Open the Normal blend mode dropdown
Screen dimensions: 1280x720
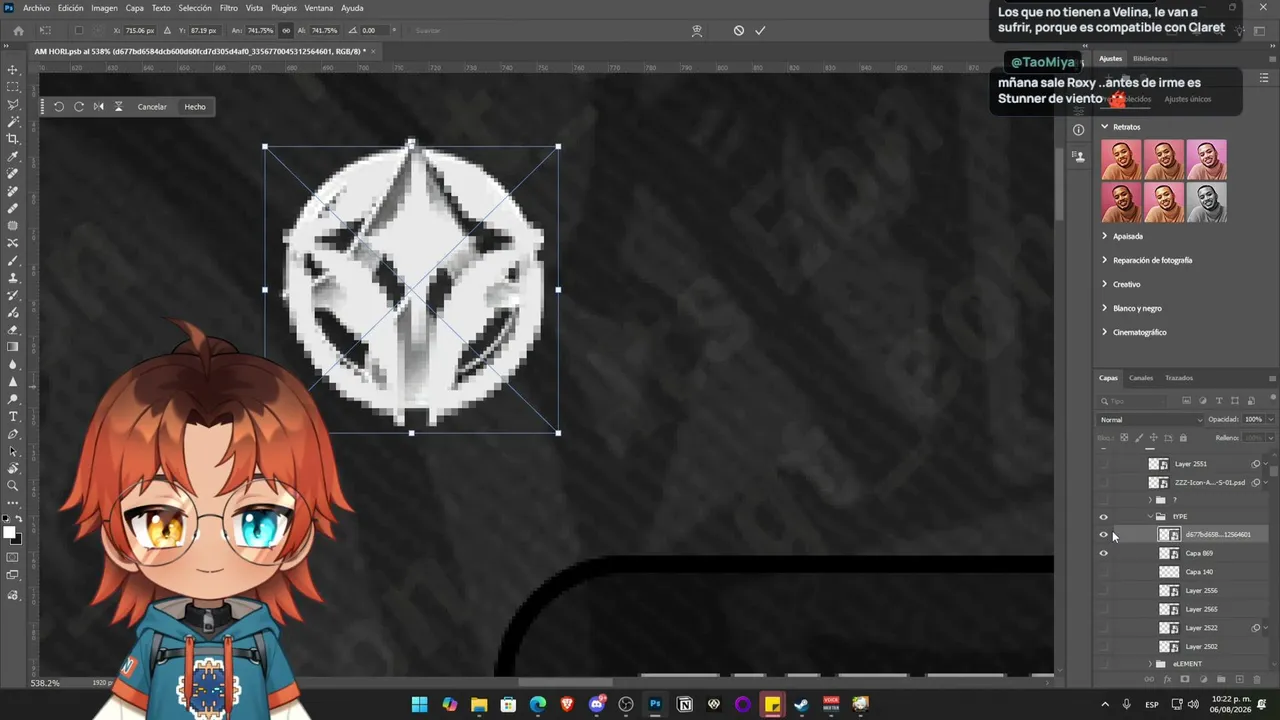(1151, 420)
